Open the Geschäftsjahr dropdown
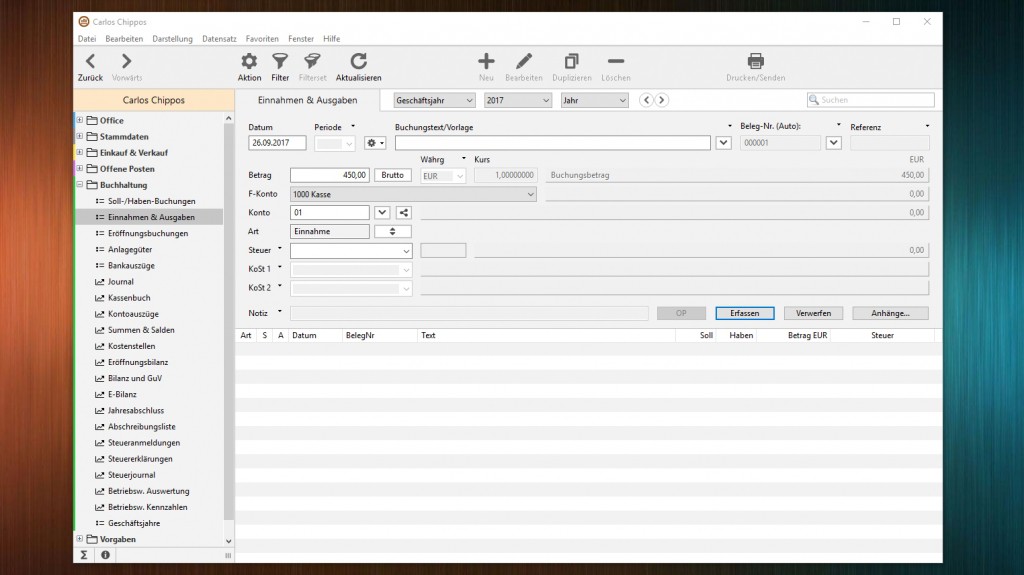This screenshot has height=575, width=1024. [x=434, y=100]
